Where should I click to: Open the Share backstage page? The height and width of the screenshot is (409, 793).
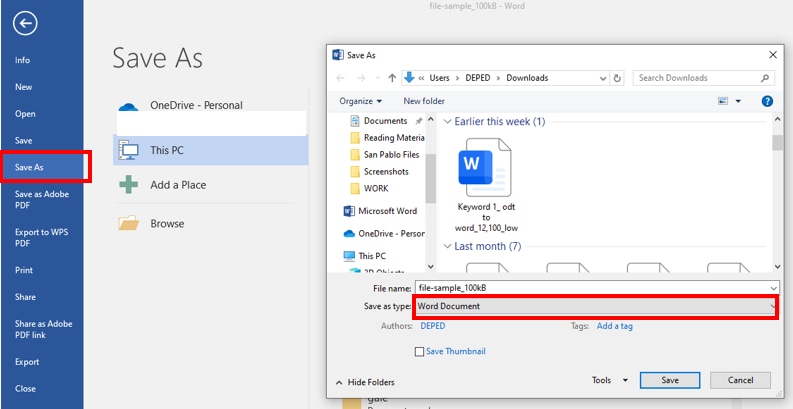[x=25, y=297]
